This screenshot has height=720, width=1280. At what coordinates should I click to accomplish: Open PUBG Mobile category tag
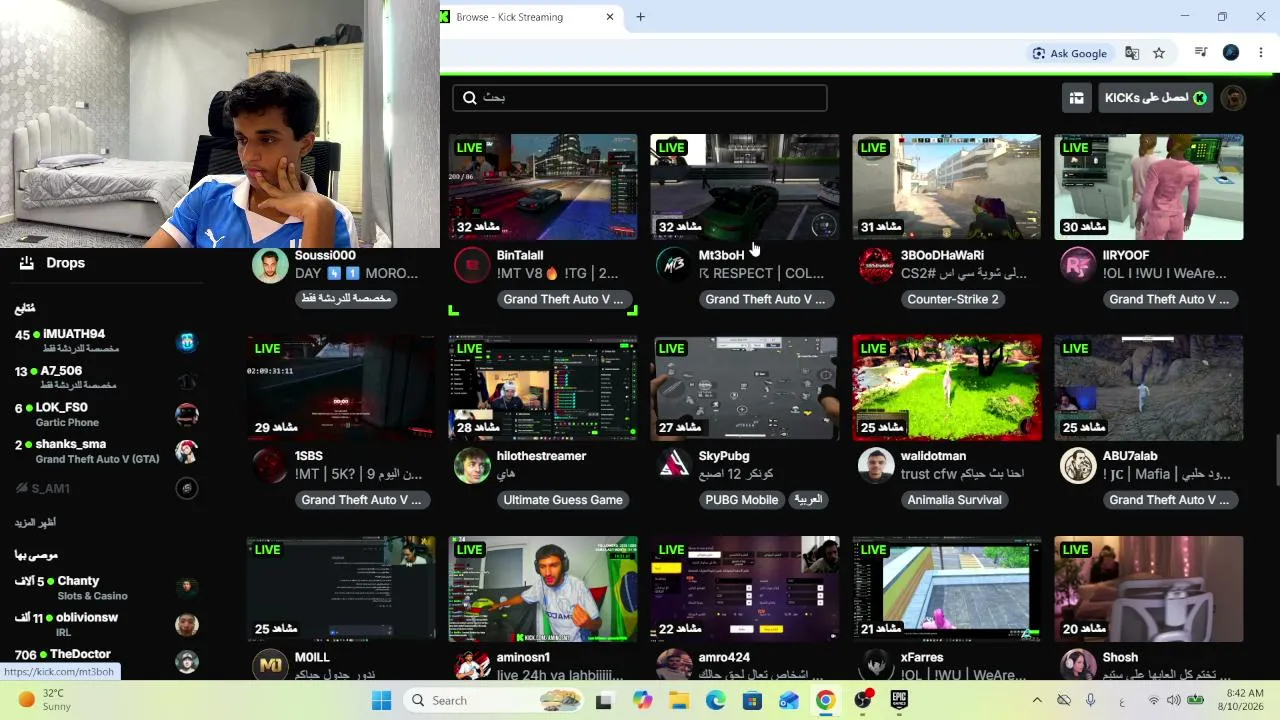742,500
